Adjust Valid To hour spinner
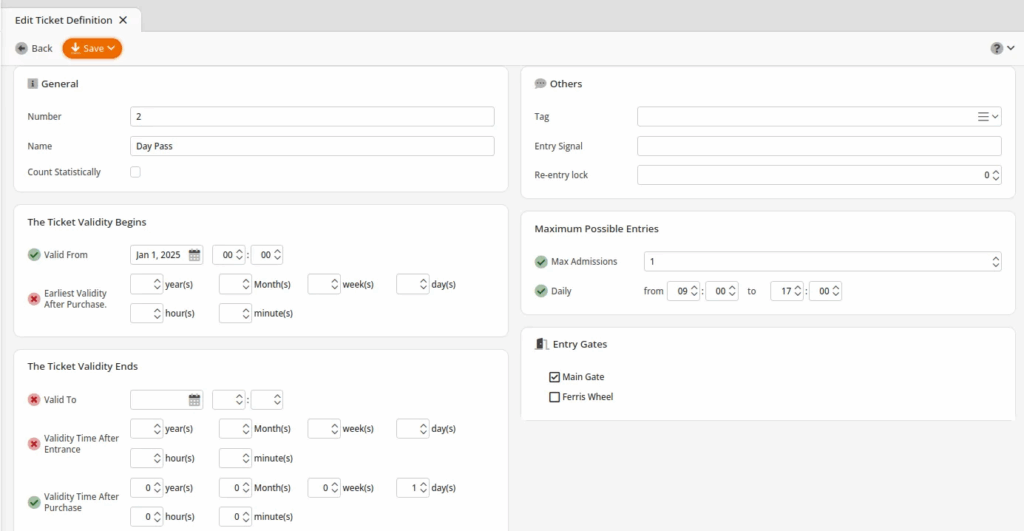 pyautogui.click(x=240, y=400)
